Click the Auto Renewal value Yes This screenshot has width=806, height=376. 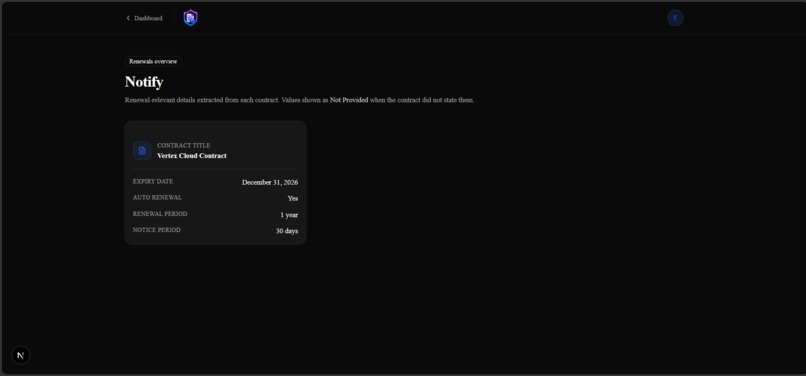[292, 199]
